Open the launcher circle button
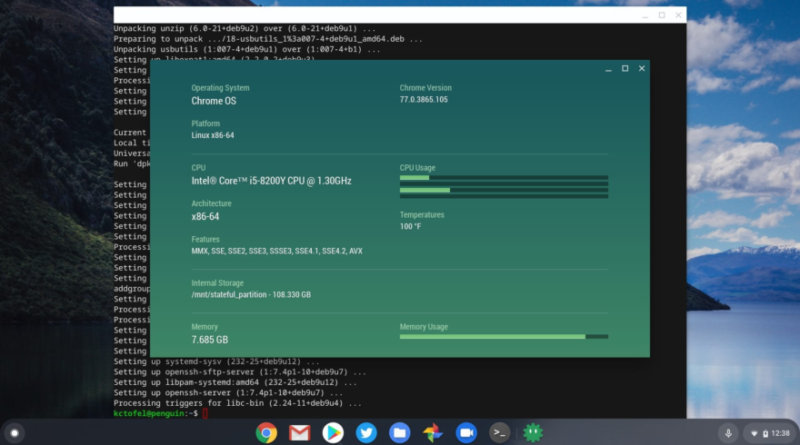The image size is (800, 445). (14, 433)
